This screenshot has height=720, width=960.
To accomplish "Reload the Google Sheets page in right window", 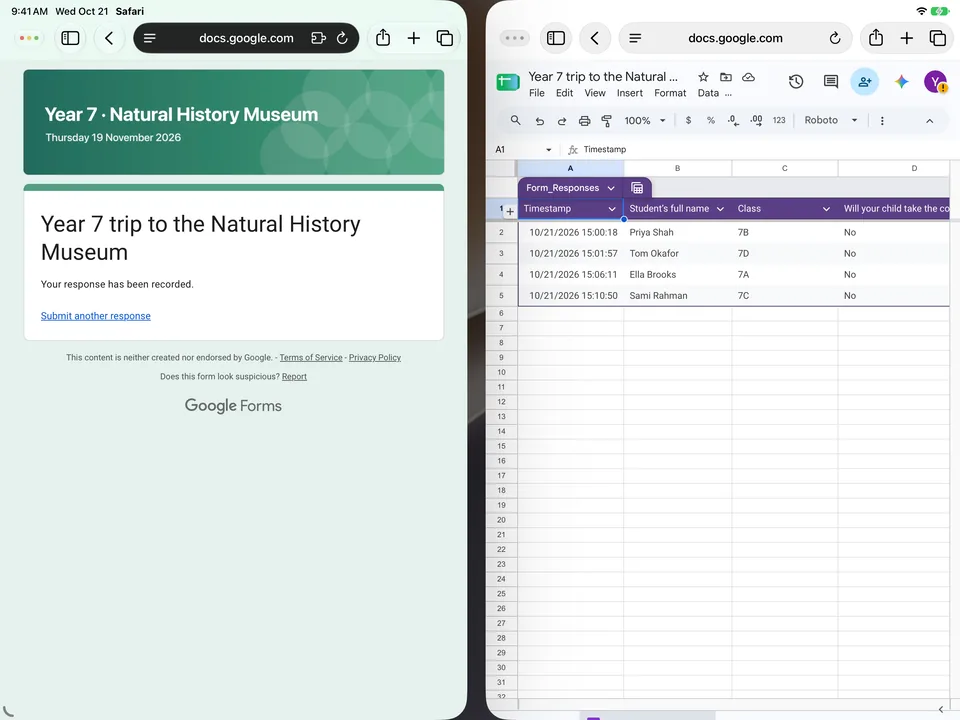I will click(x=835, y=38).
